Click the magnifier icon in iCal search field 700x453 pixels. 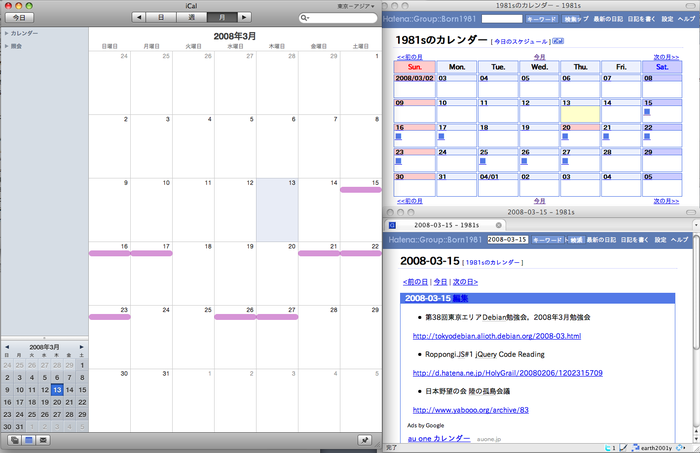click(x=304, y=18)
